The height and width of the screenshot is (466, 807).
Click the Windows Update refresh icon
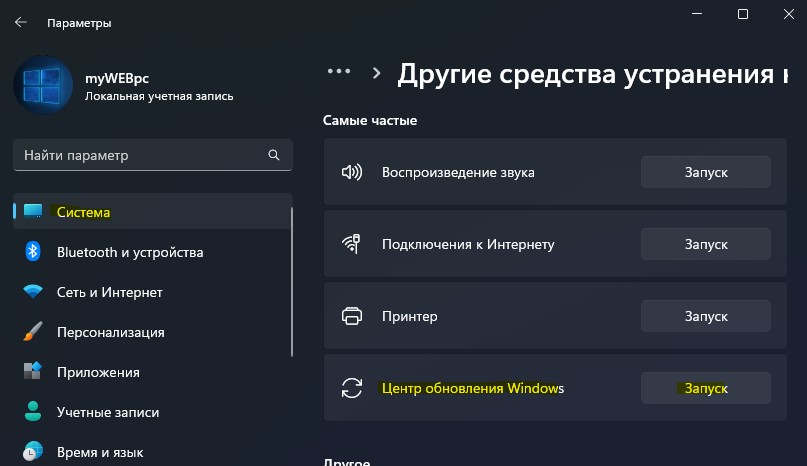click(x=352, y=388)
